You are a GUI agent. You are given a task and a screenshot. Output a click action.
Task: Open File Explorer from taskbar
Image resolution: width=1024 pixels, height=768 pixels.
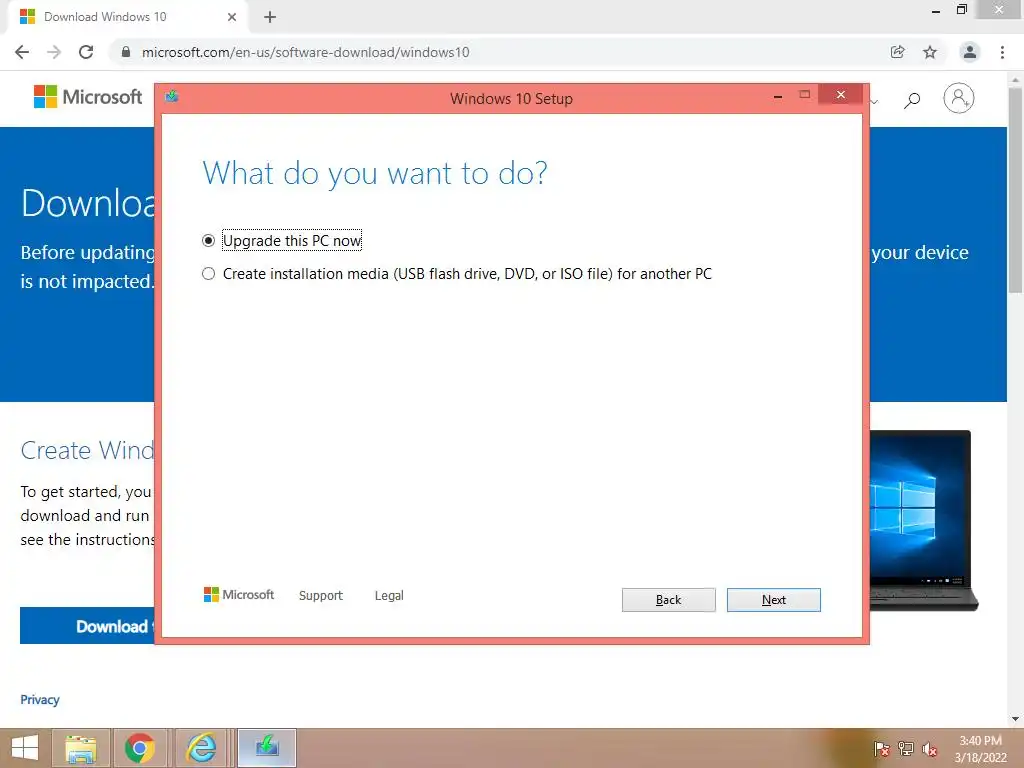[x=80, y=748]
